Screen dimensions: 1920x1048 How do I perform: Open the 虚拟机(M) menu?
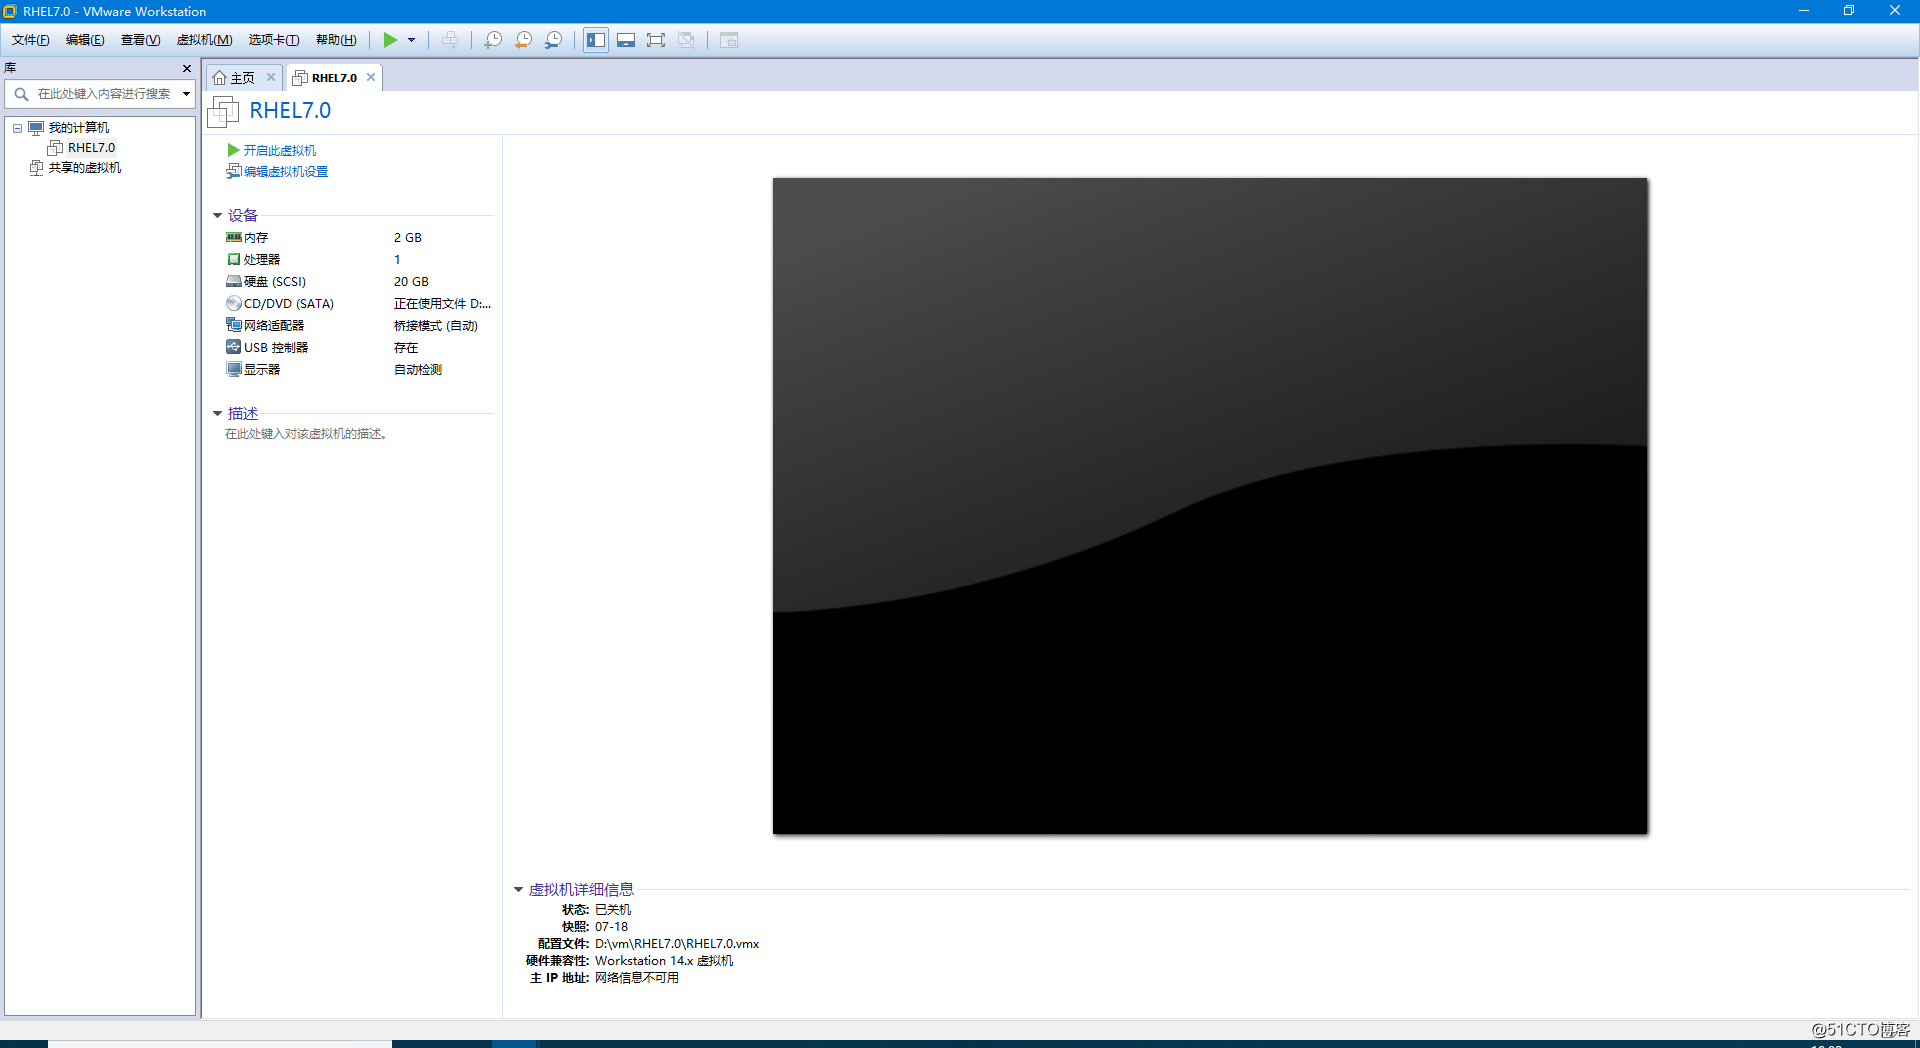[x=204, y=40]
